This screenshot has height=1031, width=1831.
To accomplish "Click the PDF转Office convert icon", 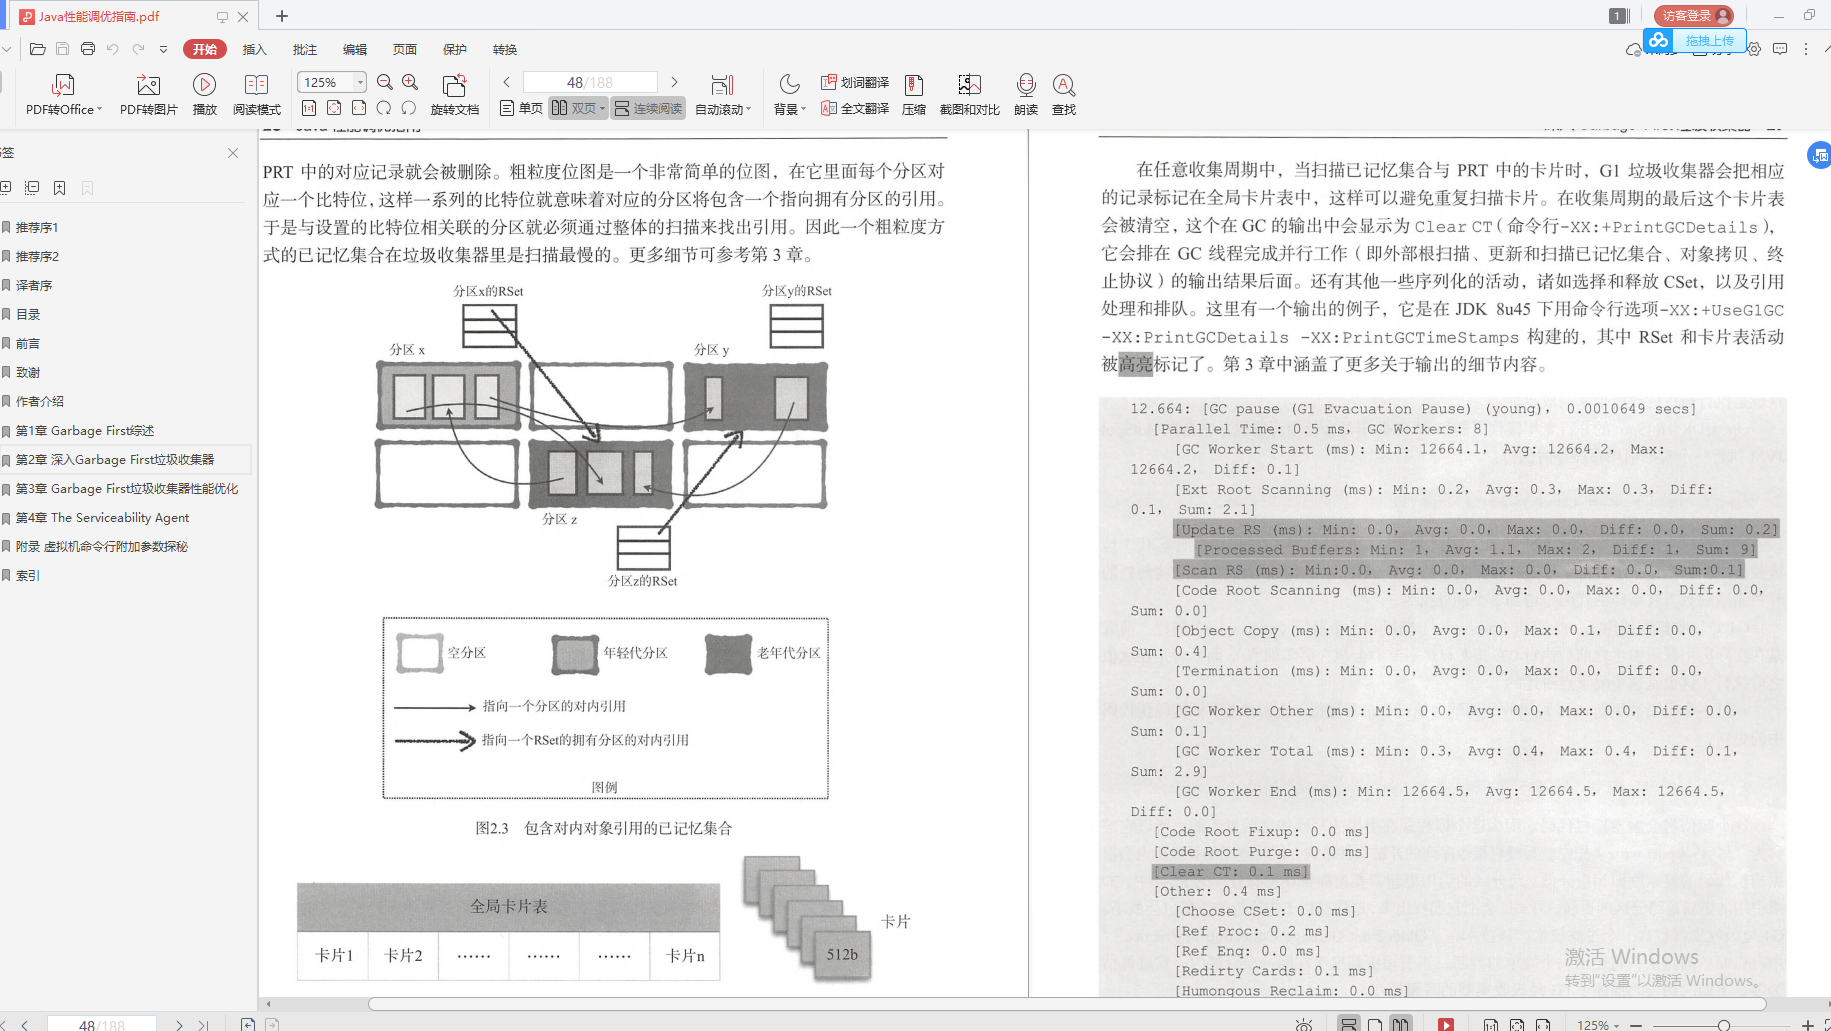I will point(63,85).
